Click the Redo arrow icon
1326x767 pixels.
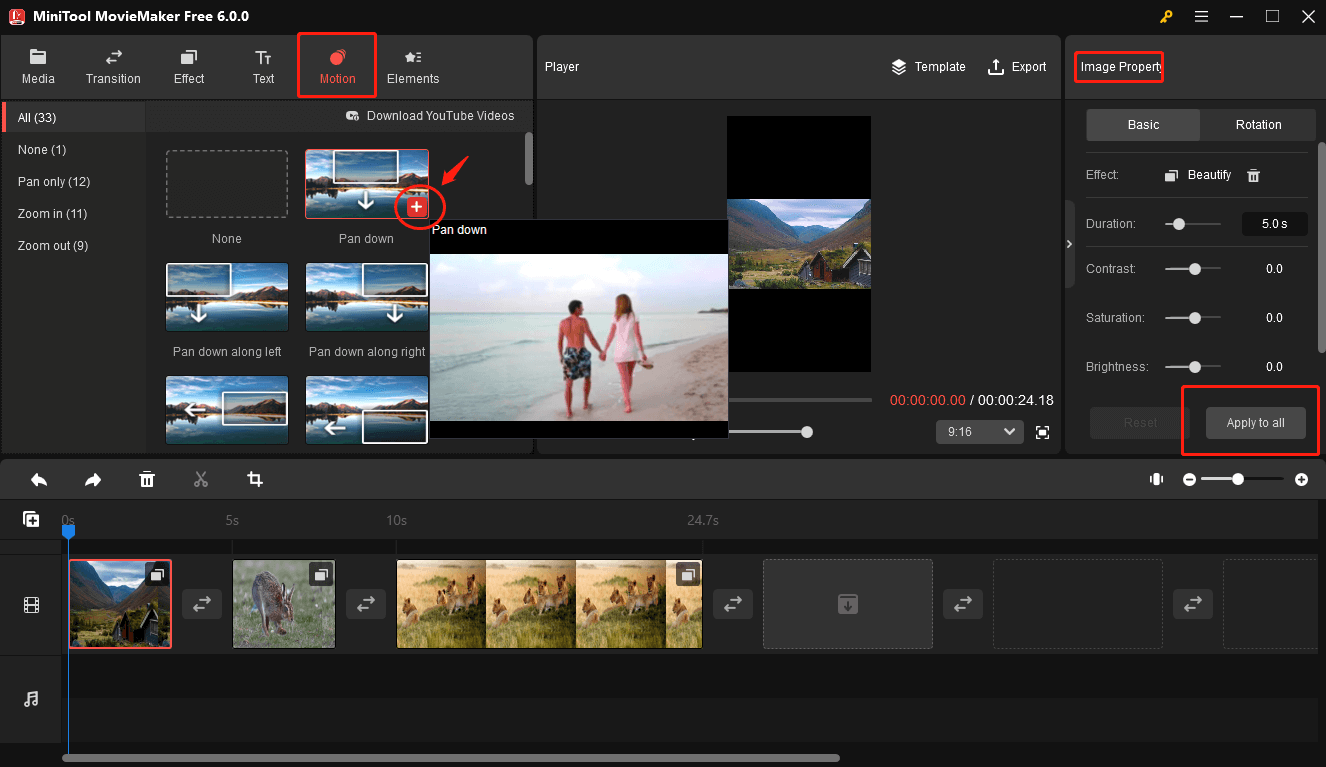93,480
